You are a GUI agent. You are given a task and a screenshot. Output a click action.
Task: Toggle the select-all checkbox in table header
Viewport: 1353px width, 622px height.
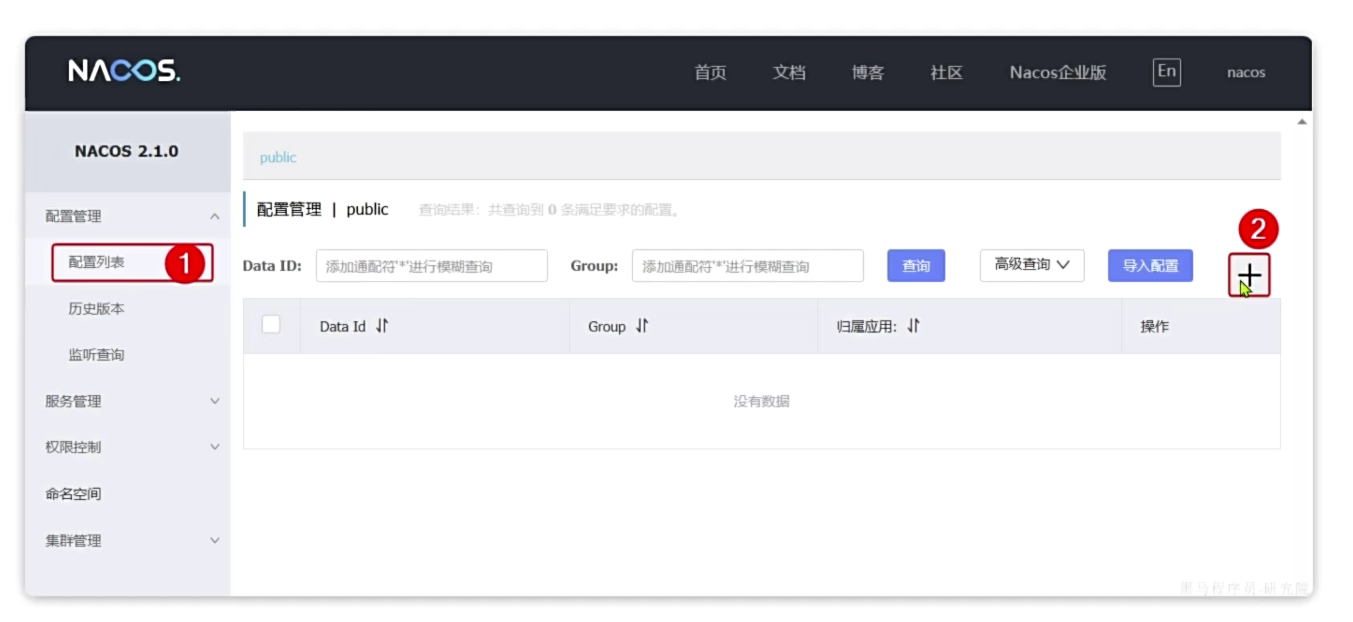[x=271, y=325]
